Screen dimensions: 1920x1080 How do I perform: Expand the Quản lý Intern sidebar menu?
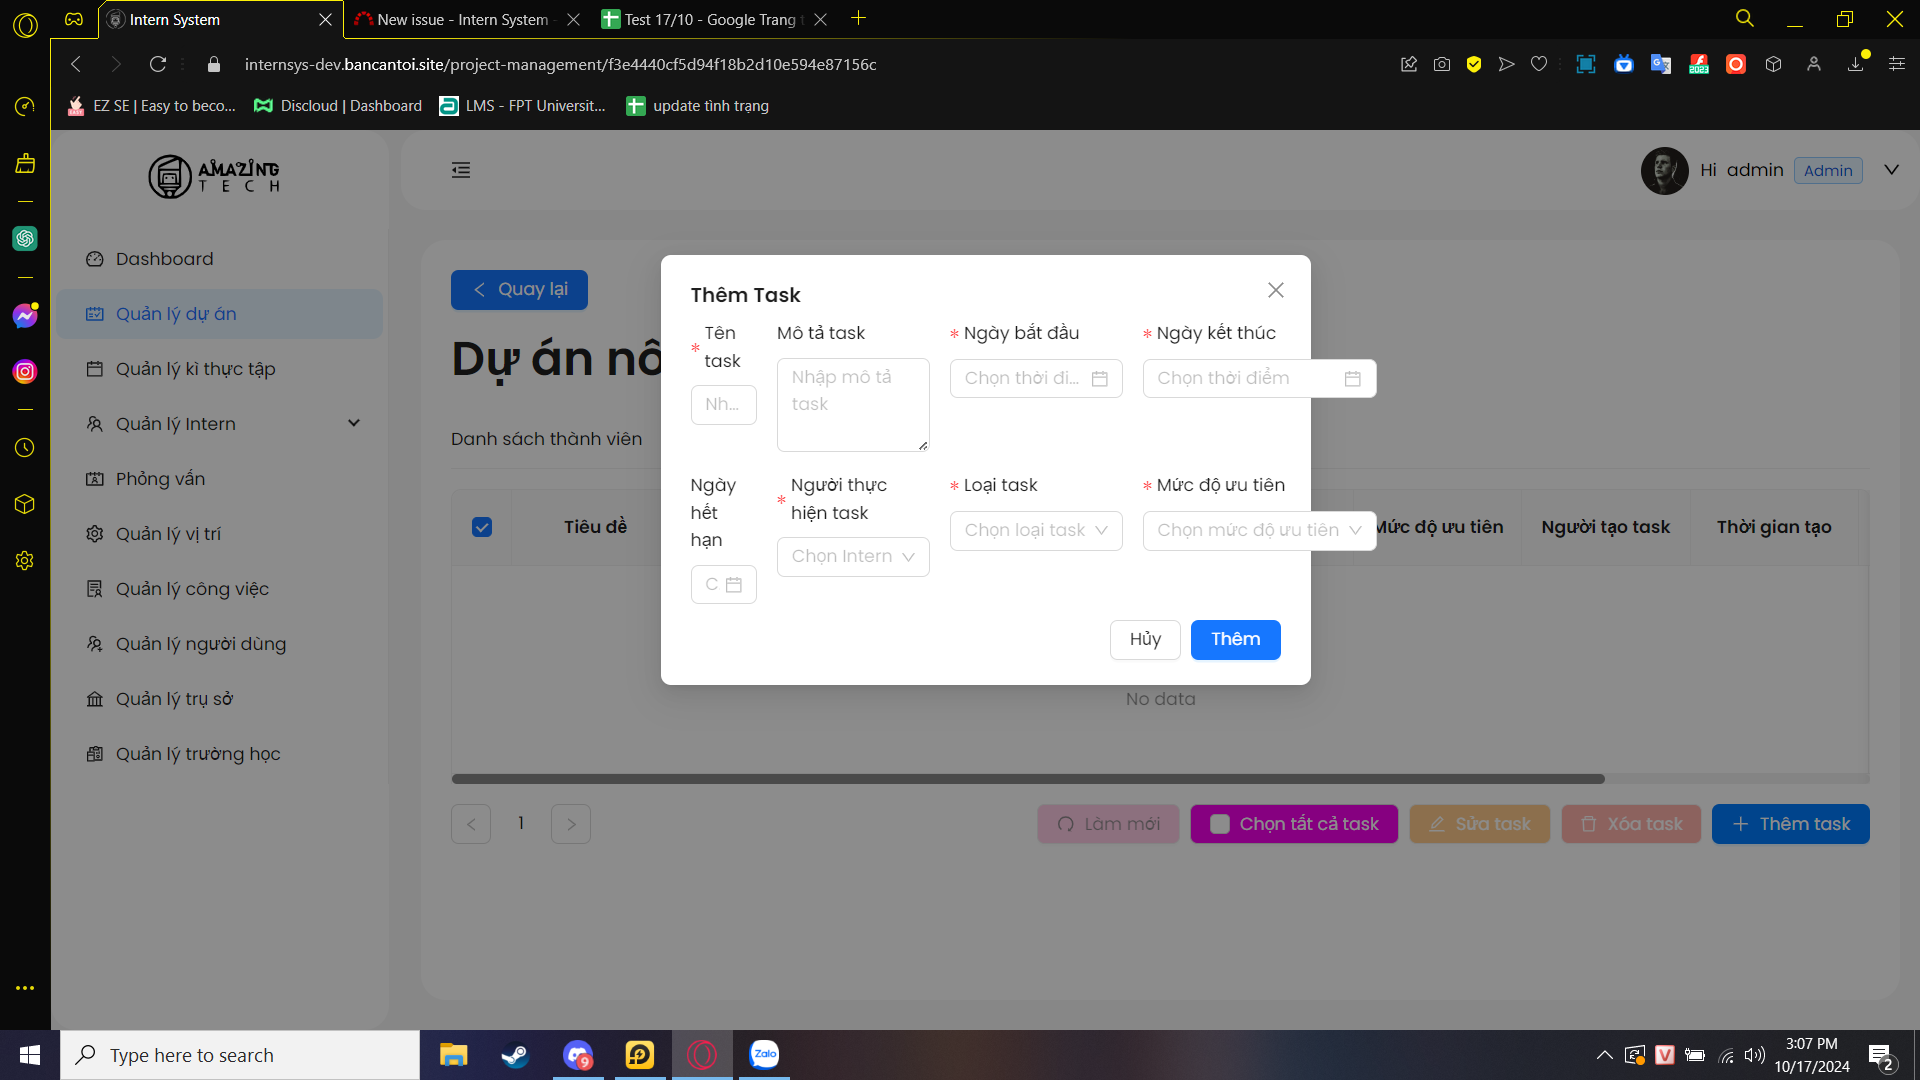click(x=220, y=424)
